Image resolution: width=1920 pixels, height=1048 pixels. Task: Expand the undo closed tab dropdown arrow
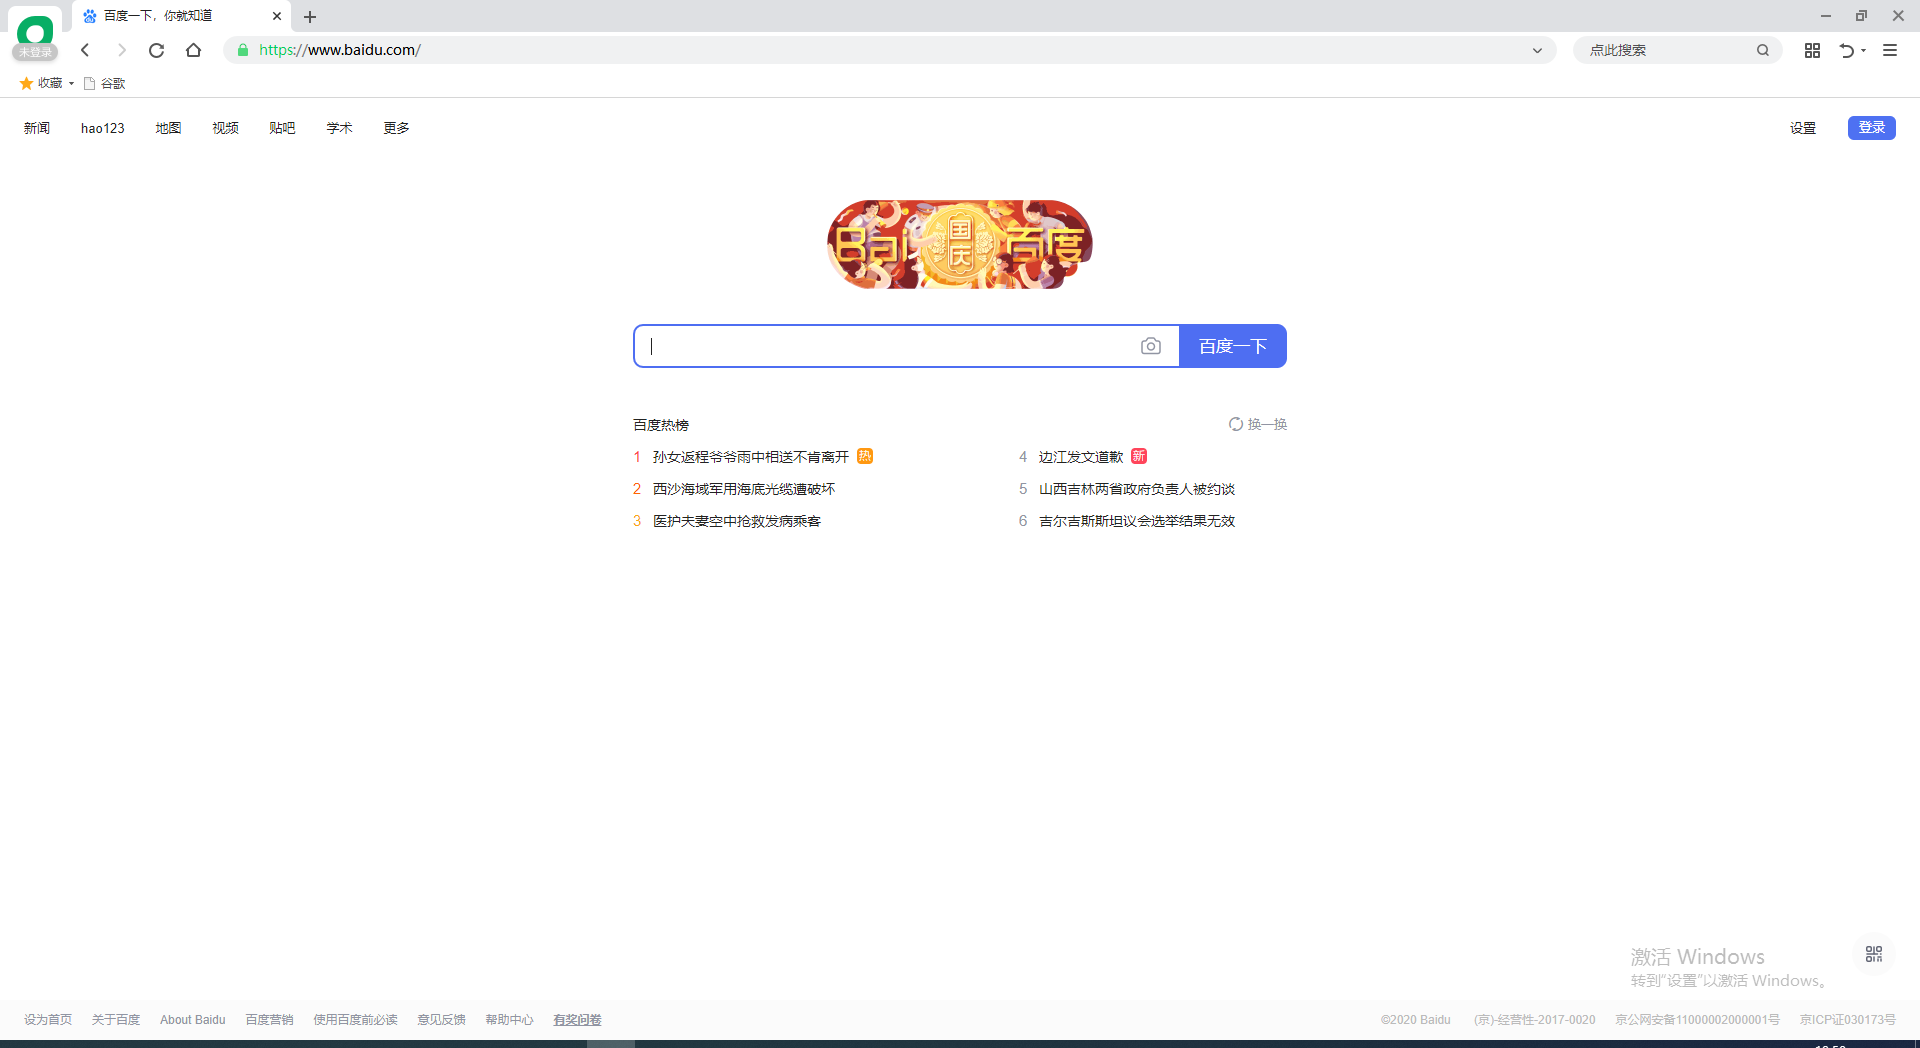pyautogui.click(x=1863, y=50)
